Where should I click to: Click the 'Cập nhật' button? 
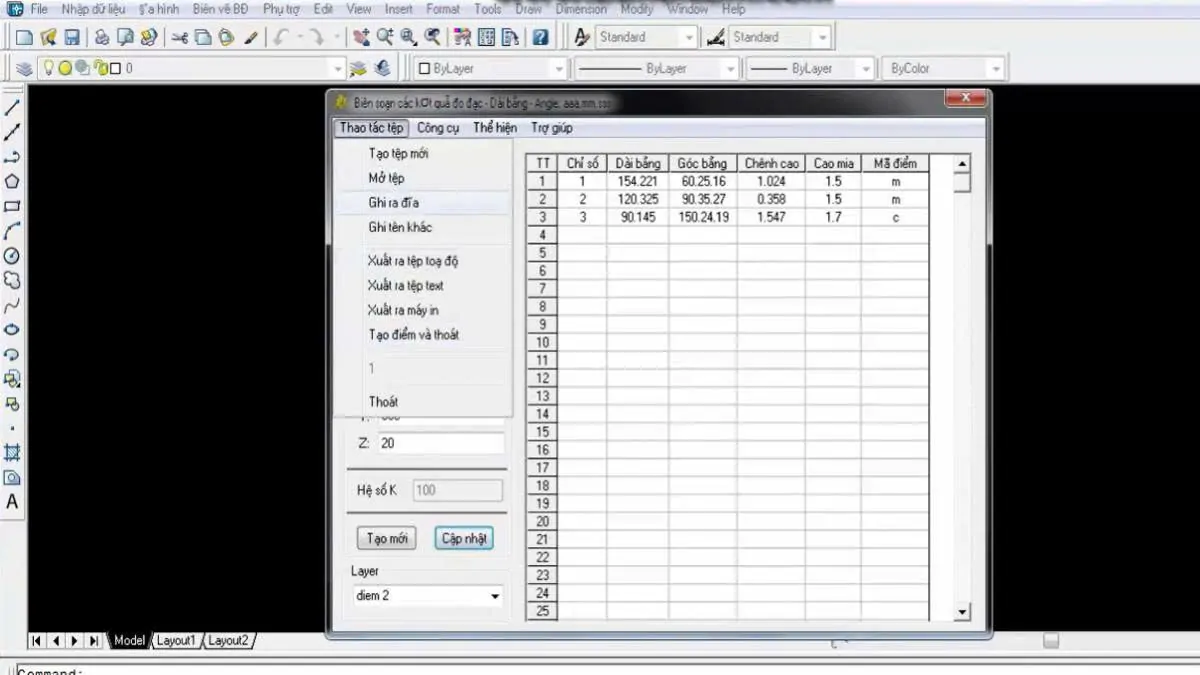(x=464, y=538)
